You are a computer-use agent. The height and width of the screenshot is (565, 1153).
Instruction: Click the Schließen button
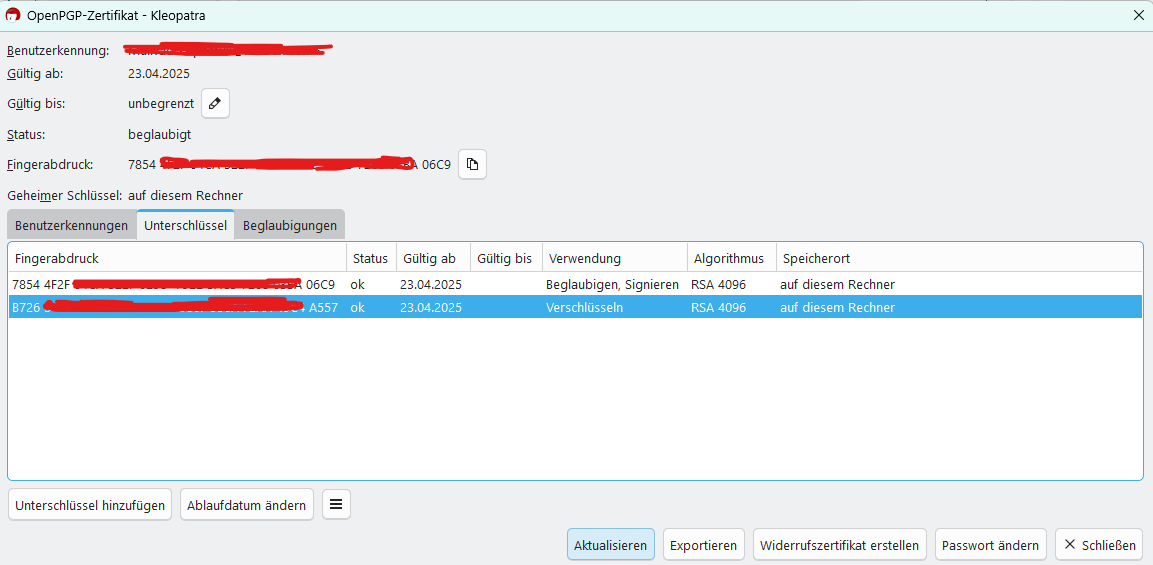click(x=1099, y=545)
